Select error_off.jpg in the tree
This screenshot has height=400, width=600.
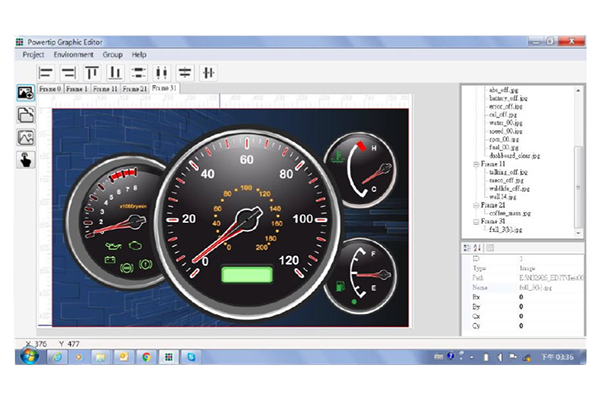click(505, 106)
